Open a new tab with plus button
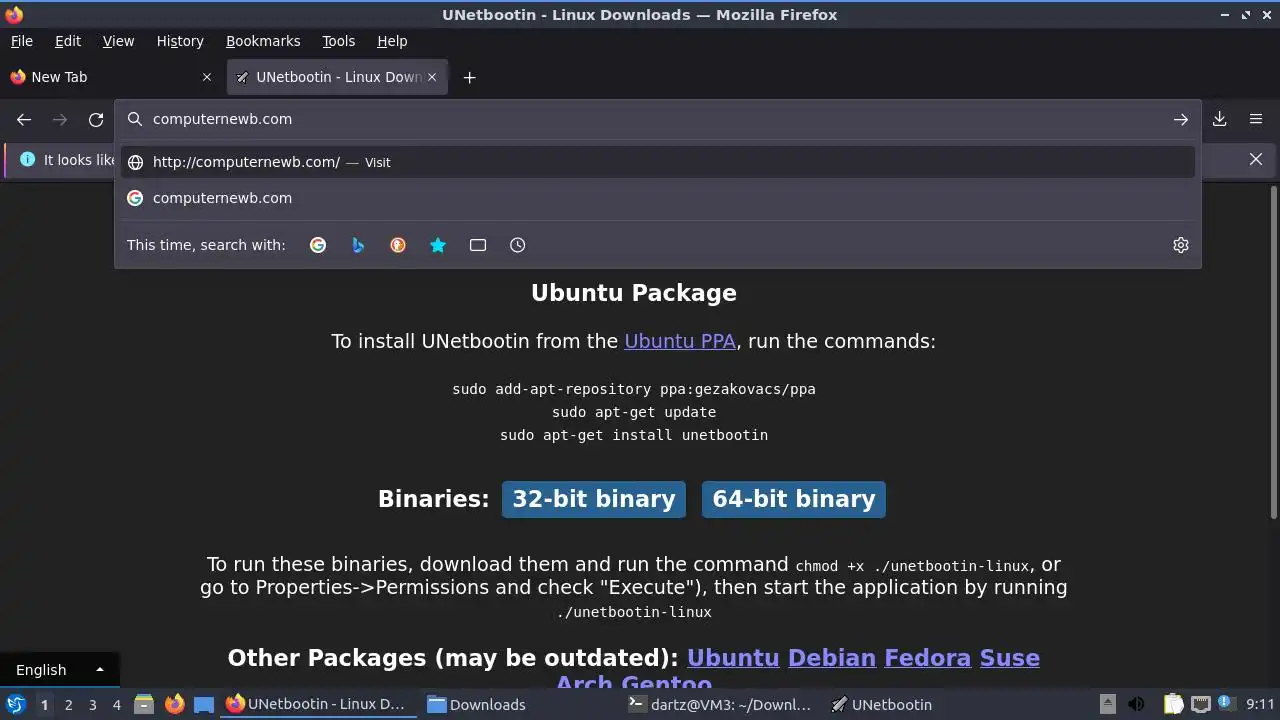The height and width of the screenshot is (720, 1280). click(469, 77)
